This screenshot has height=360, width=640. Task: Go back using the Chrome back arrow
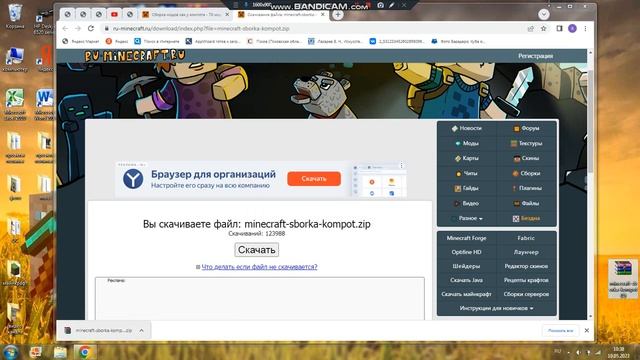click(65, 29)
